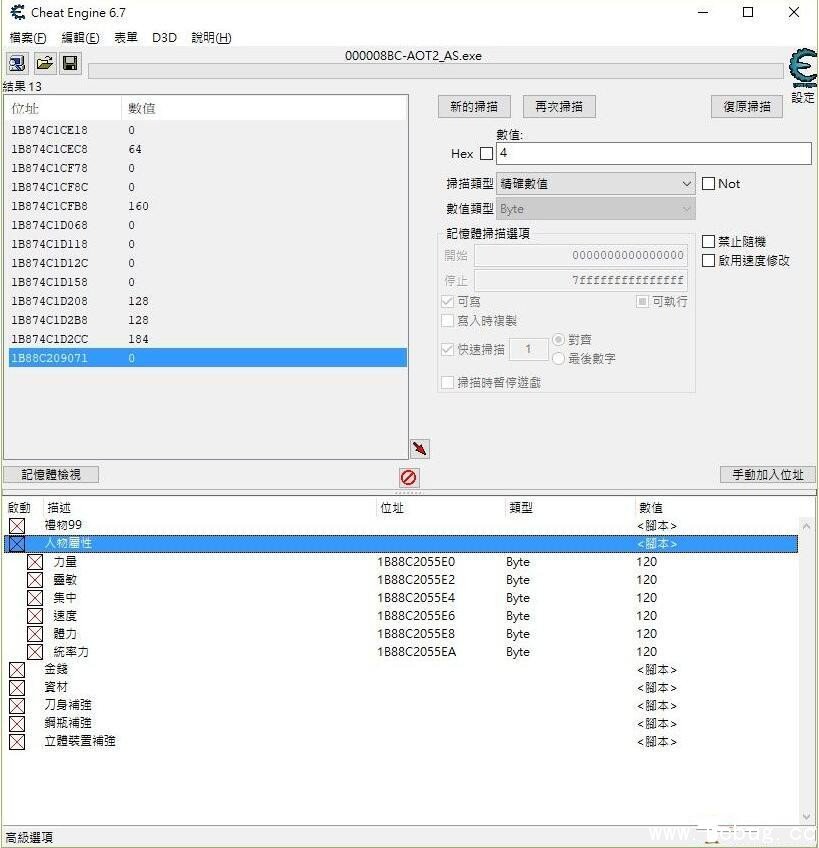Toggle the Hex checkbox
Viewport: 819px width, 848px height.
pos(486,154)
